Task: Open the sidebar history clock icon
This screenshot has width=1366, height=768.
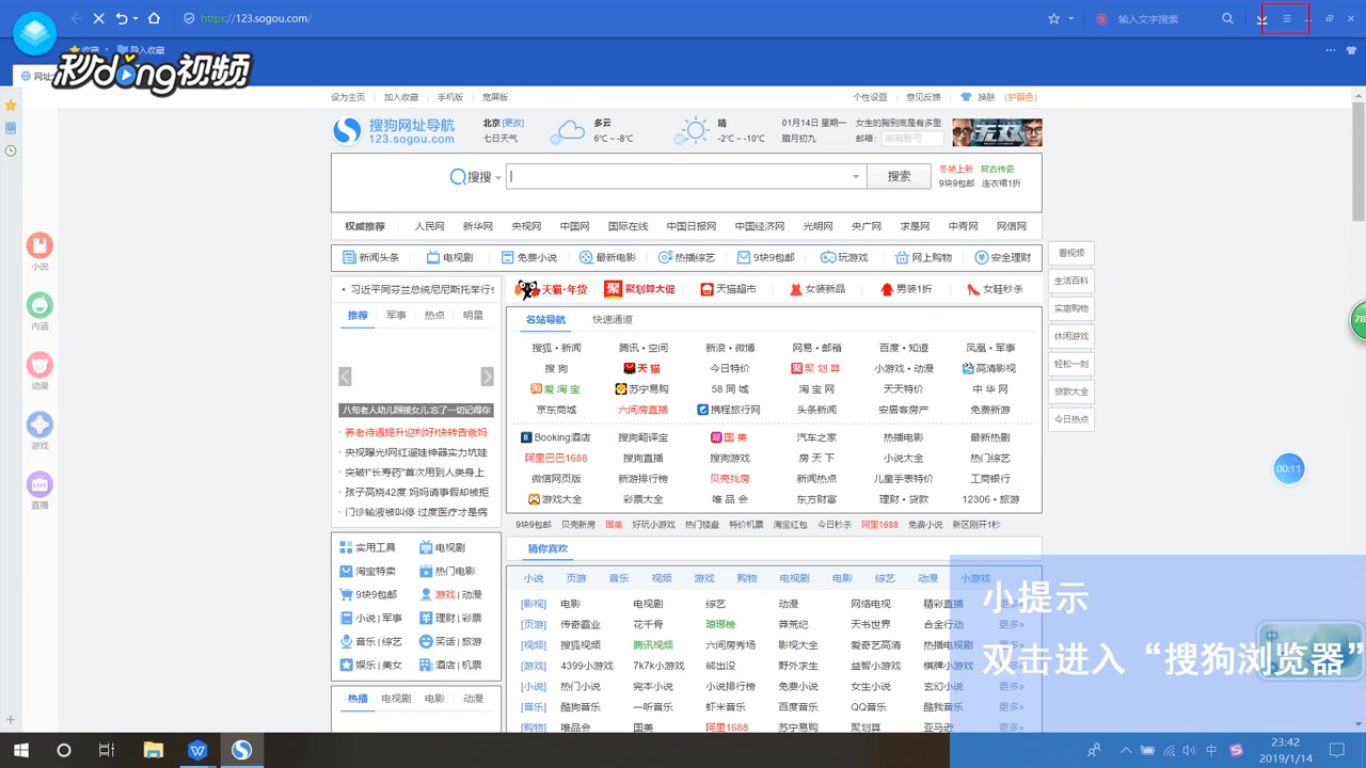Action: pos(10,151)
